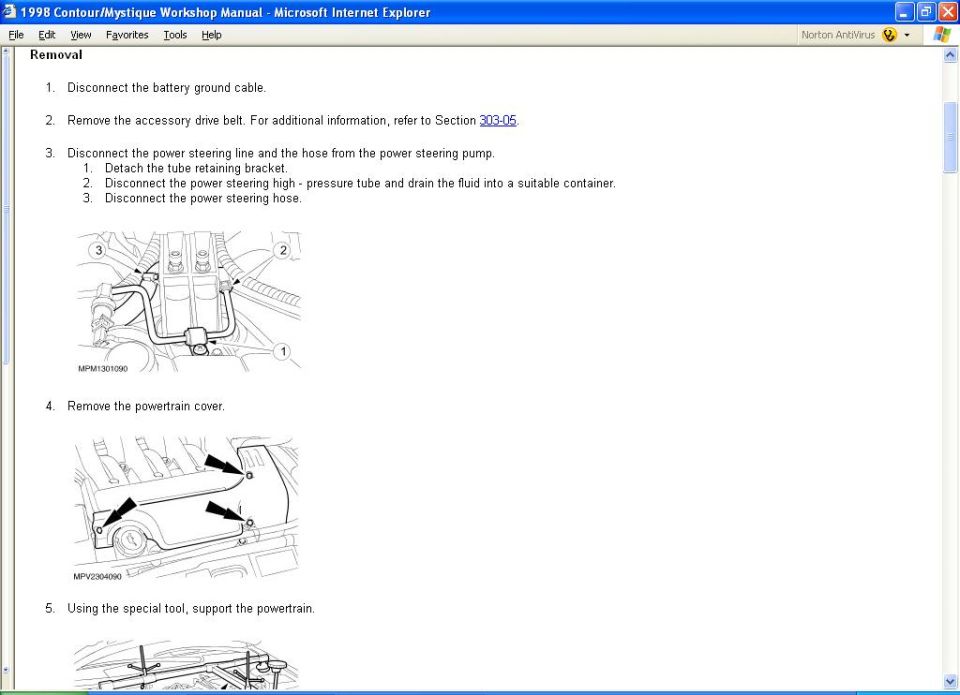Minimize the Internet Explorer window

coord(904,12)
